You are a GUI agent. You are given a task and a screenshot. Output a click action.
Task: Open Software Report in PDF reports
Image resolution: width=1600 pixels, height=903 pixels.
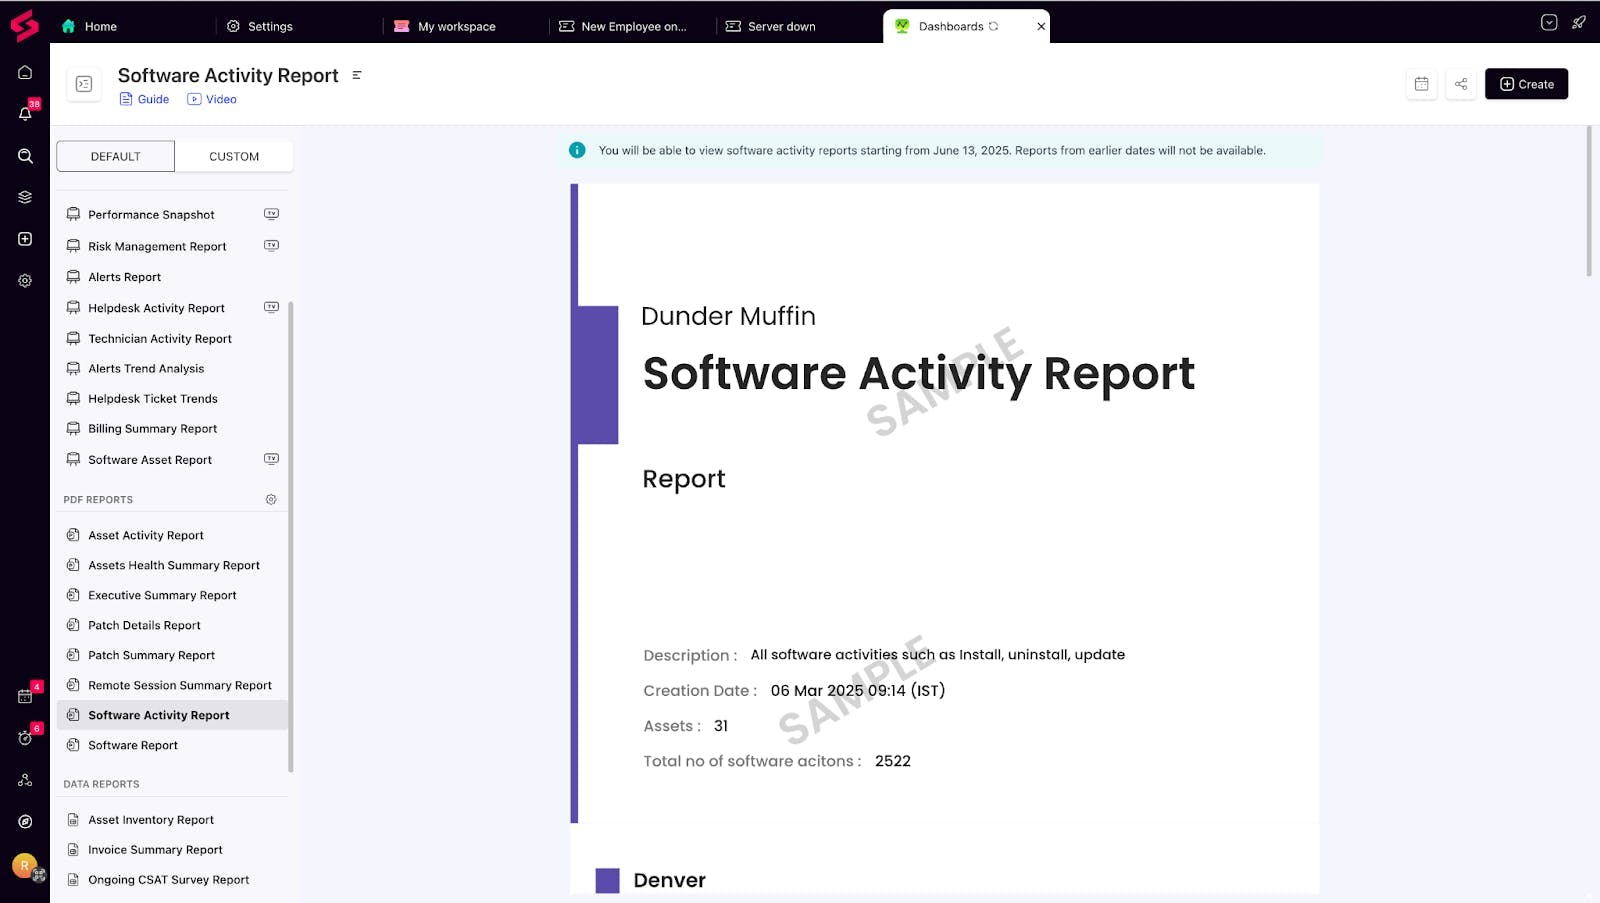[133, 746]
